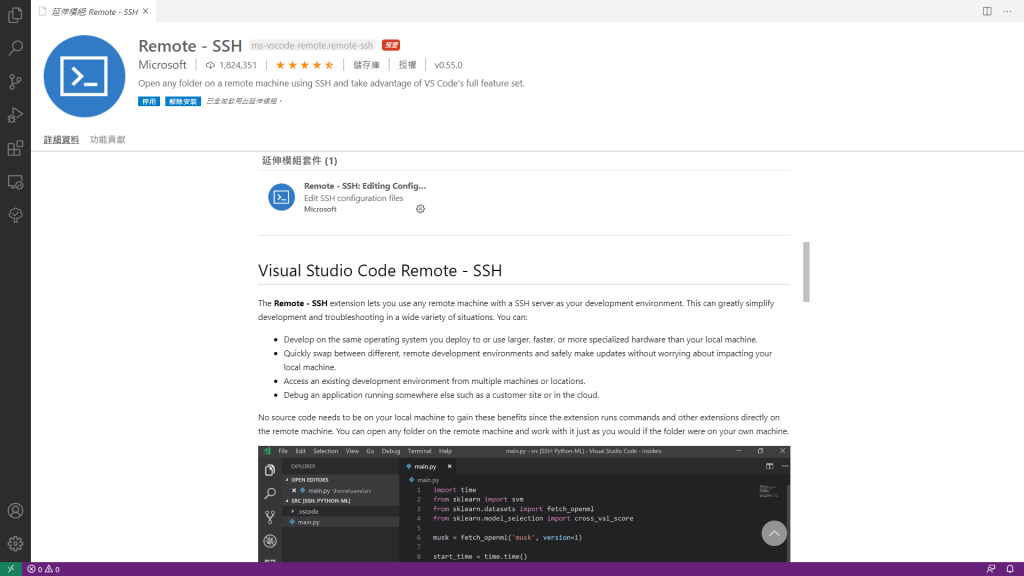Switch to the Details (詳細資料) tab

(61, 139)
